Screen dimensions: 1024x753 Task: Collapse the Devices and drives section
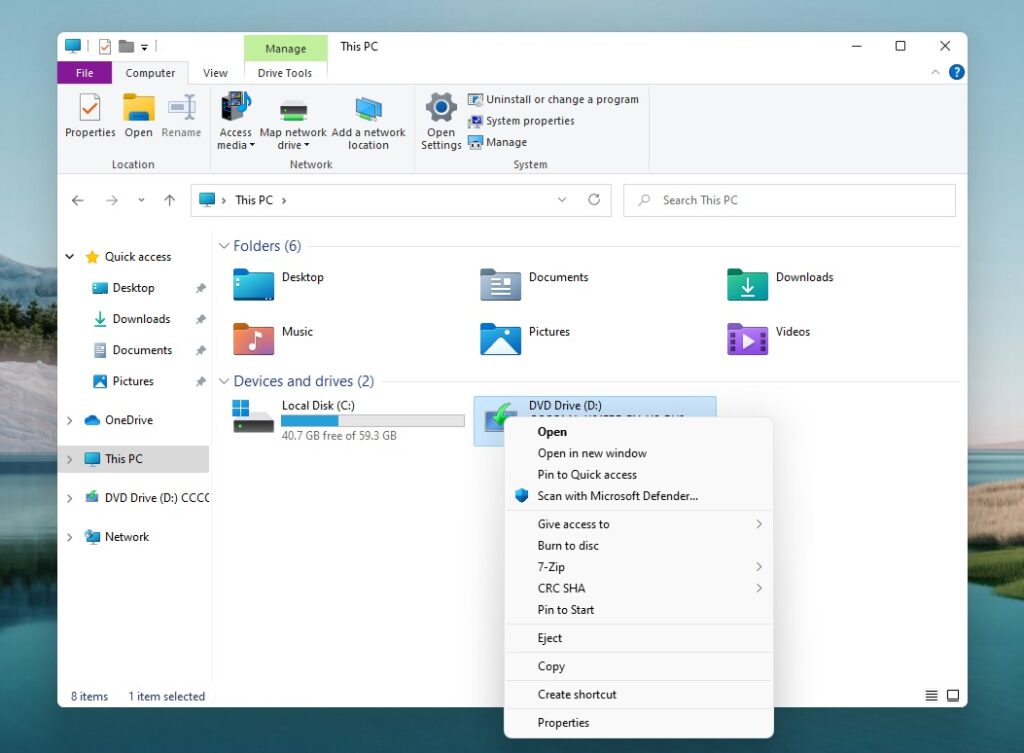[x=224, y=381]
